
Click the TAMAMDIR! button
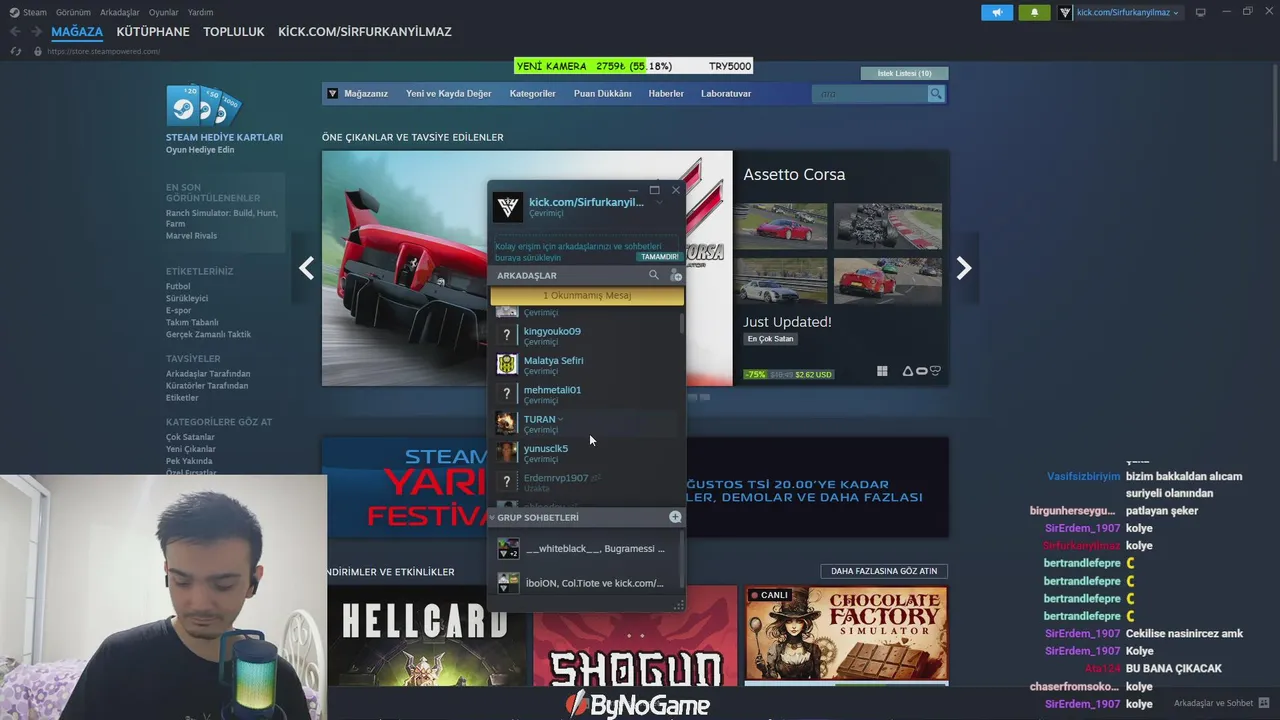(x=660, y=257)
